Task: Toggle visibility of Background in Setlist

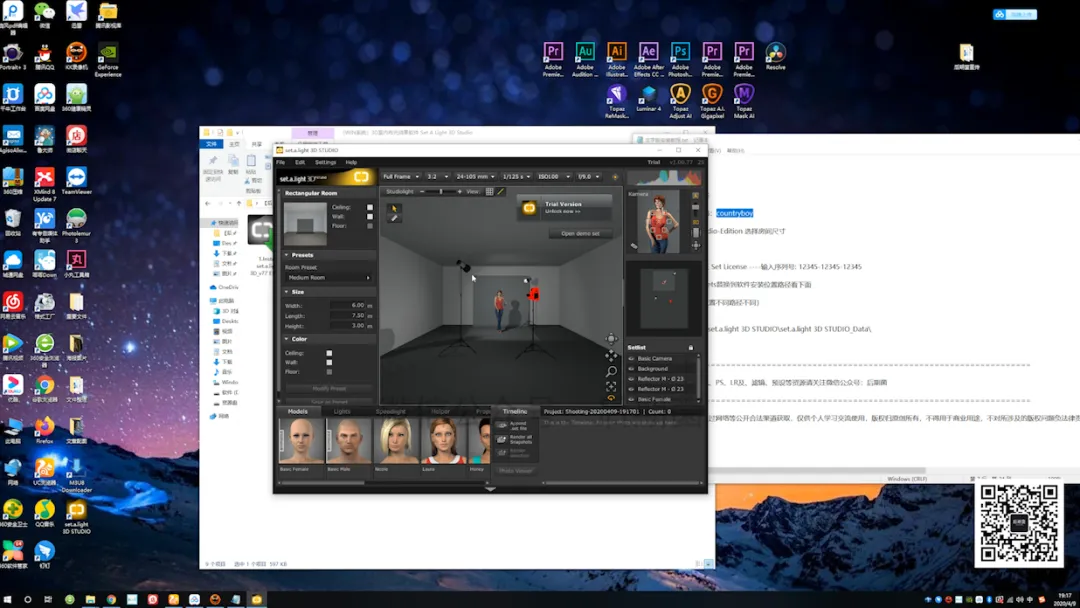Action: (632, 369)
